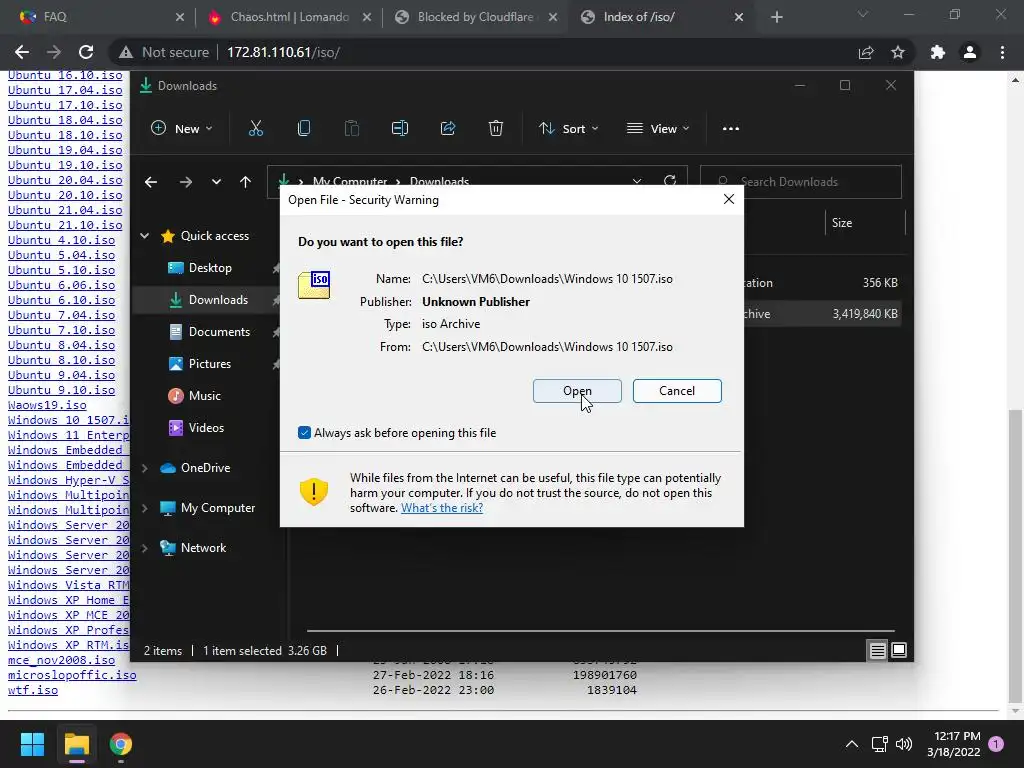Click Cancel in the security warning
Screen dimensions: 1024x768
click(677, 391)
